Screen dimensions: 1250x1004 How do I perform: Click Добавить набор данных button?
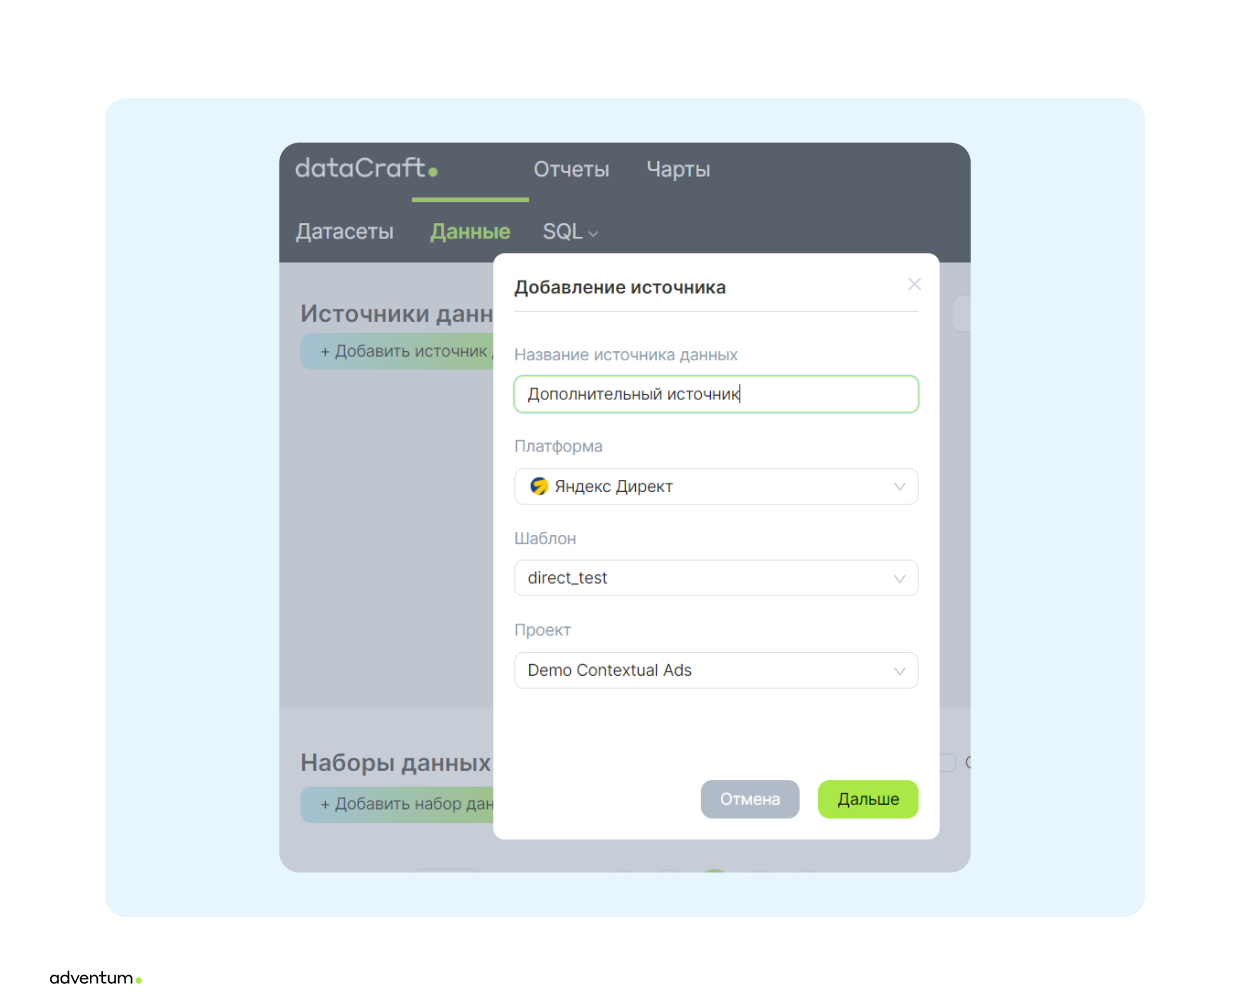pyautogui.click(x=398, y=804)
